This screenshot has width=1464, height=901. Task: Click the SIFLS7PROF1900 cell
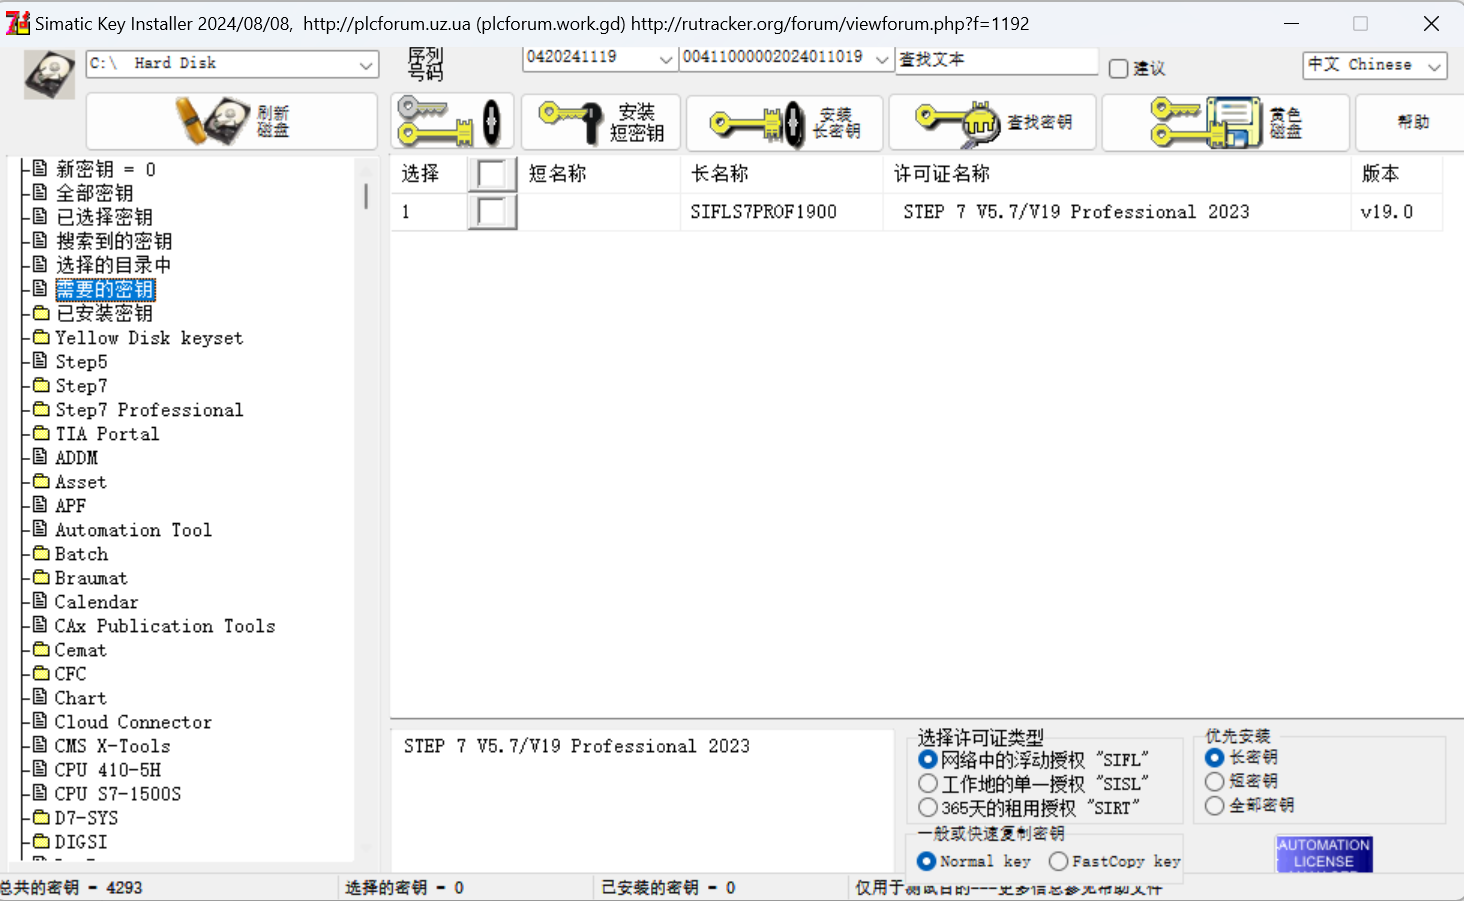[781, 212]
